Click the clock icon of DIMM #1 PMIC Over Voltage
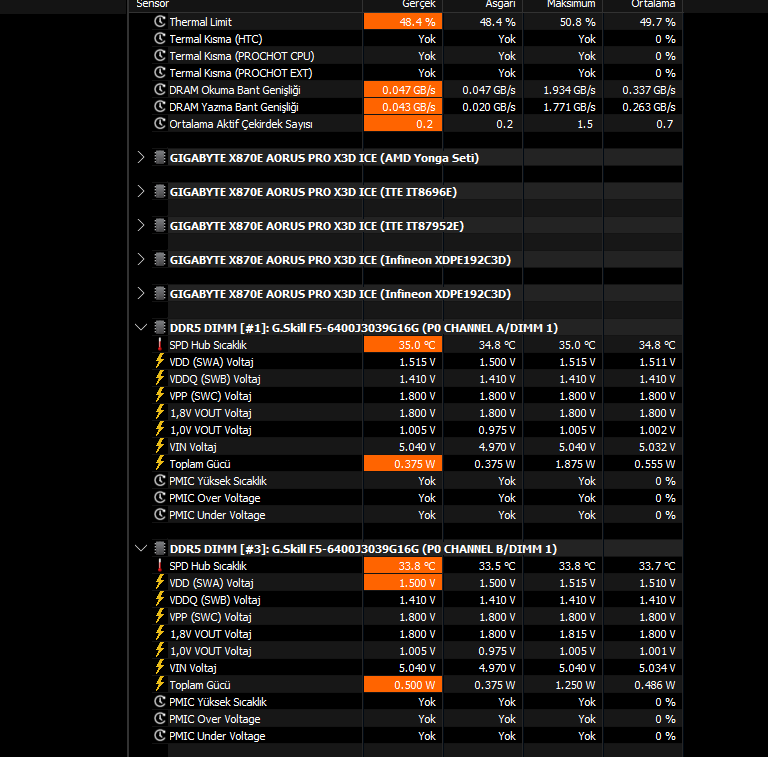Image resolution: width=768 pixels, height=757 pixels. click(160, 497)
